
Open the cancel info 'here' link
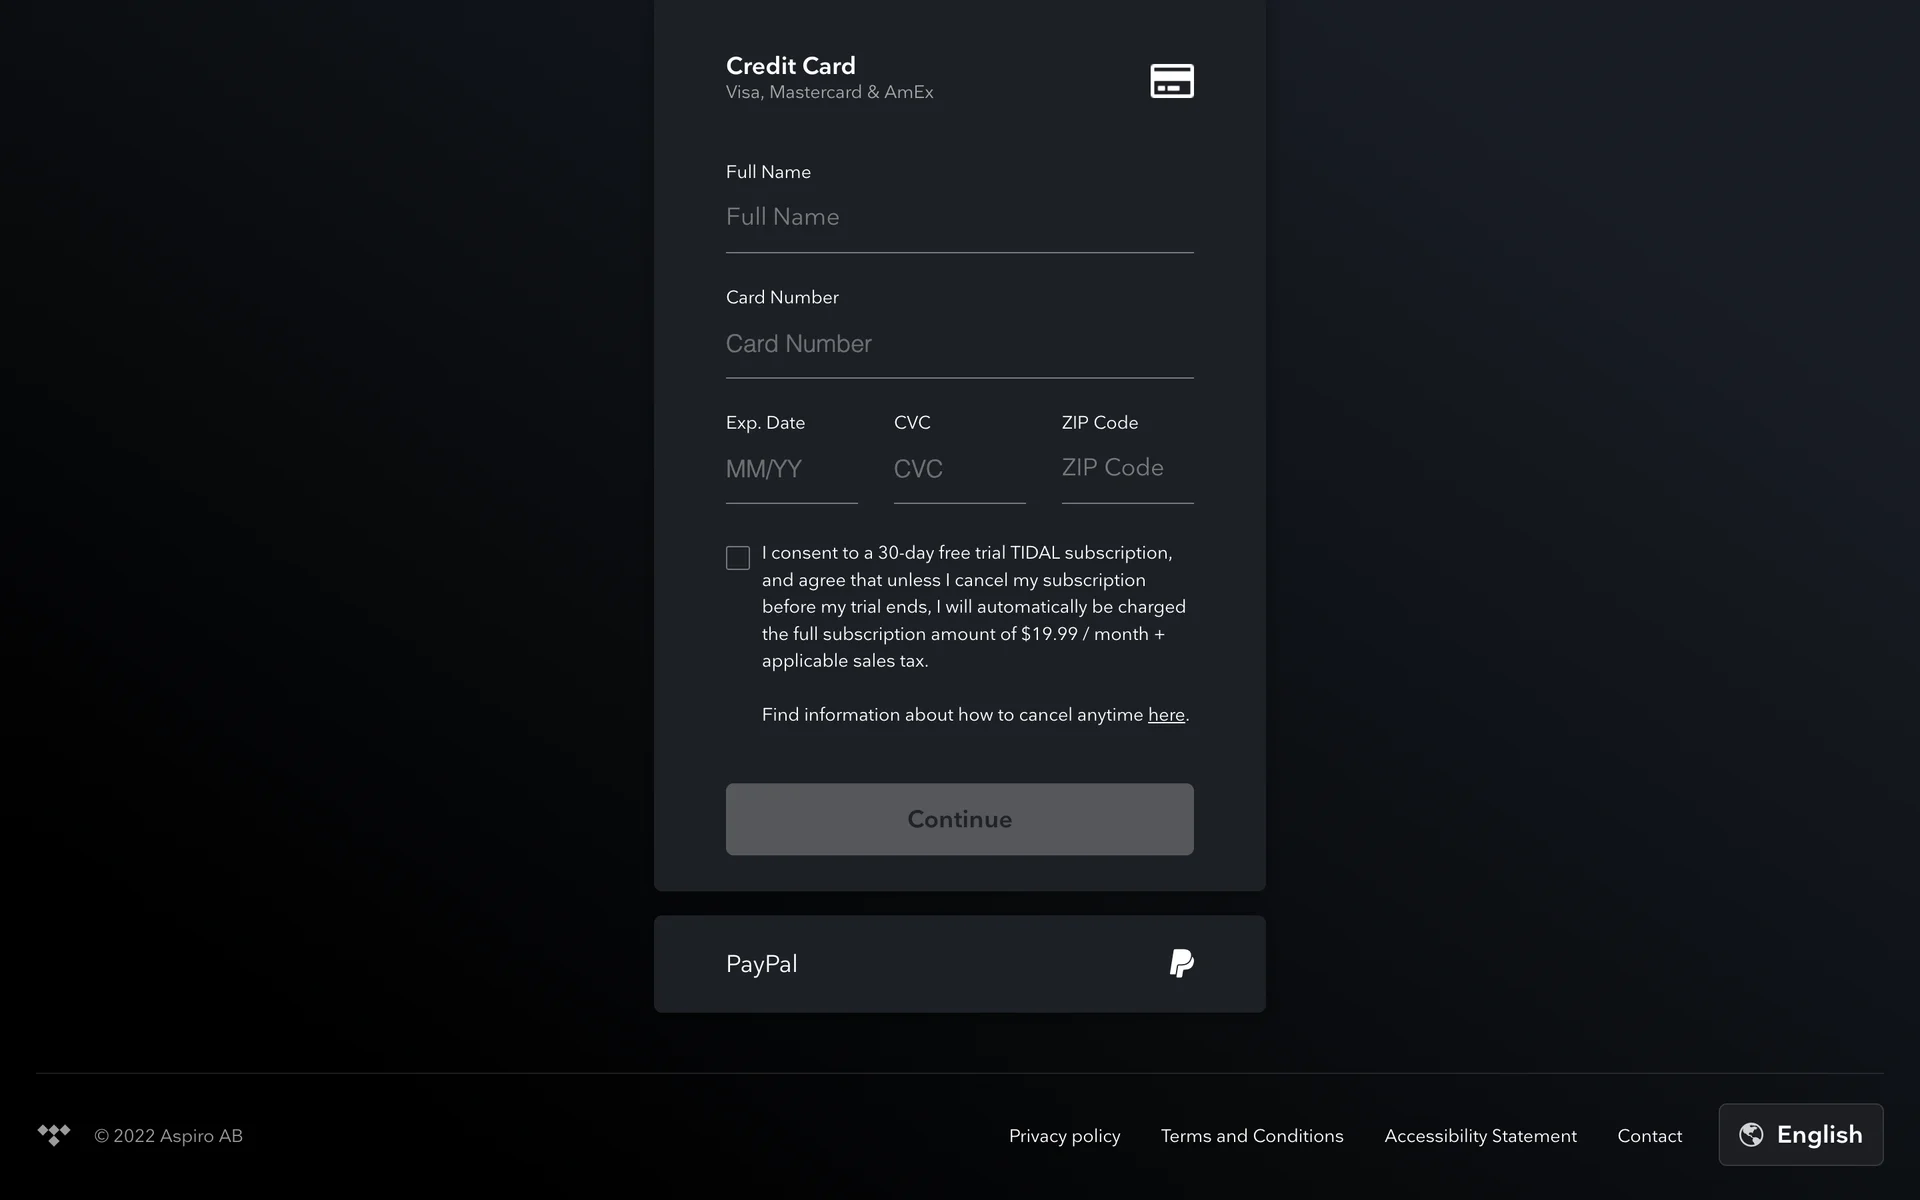tap(1166, 715)
